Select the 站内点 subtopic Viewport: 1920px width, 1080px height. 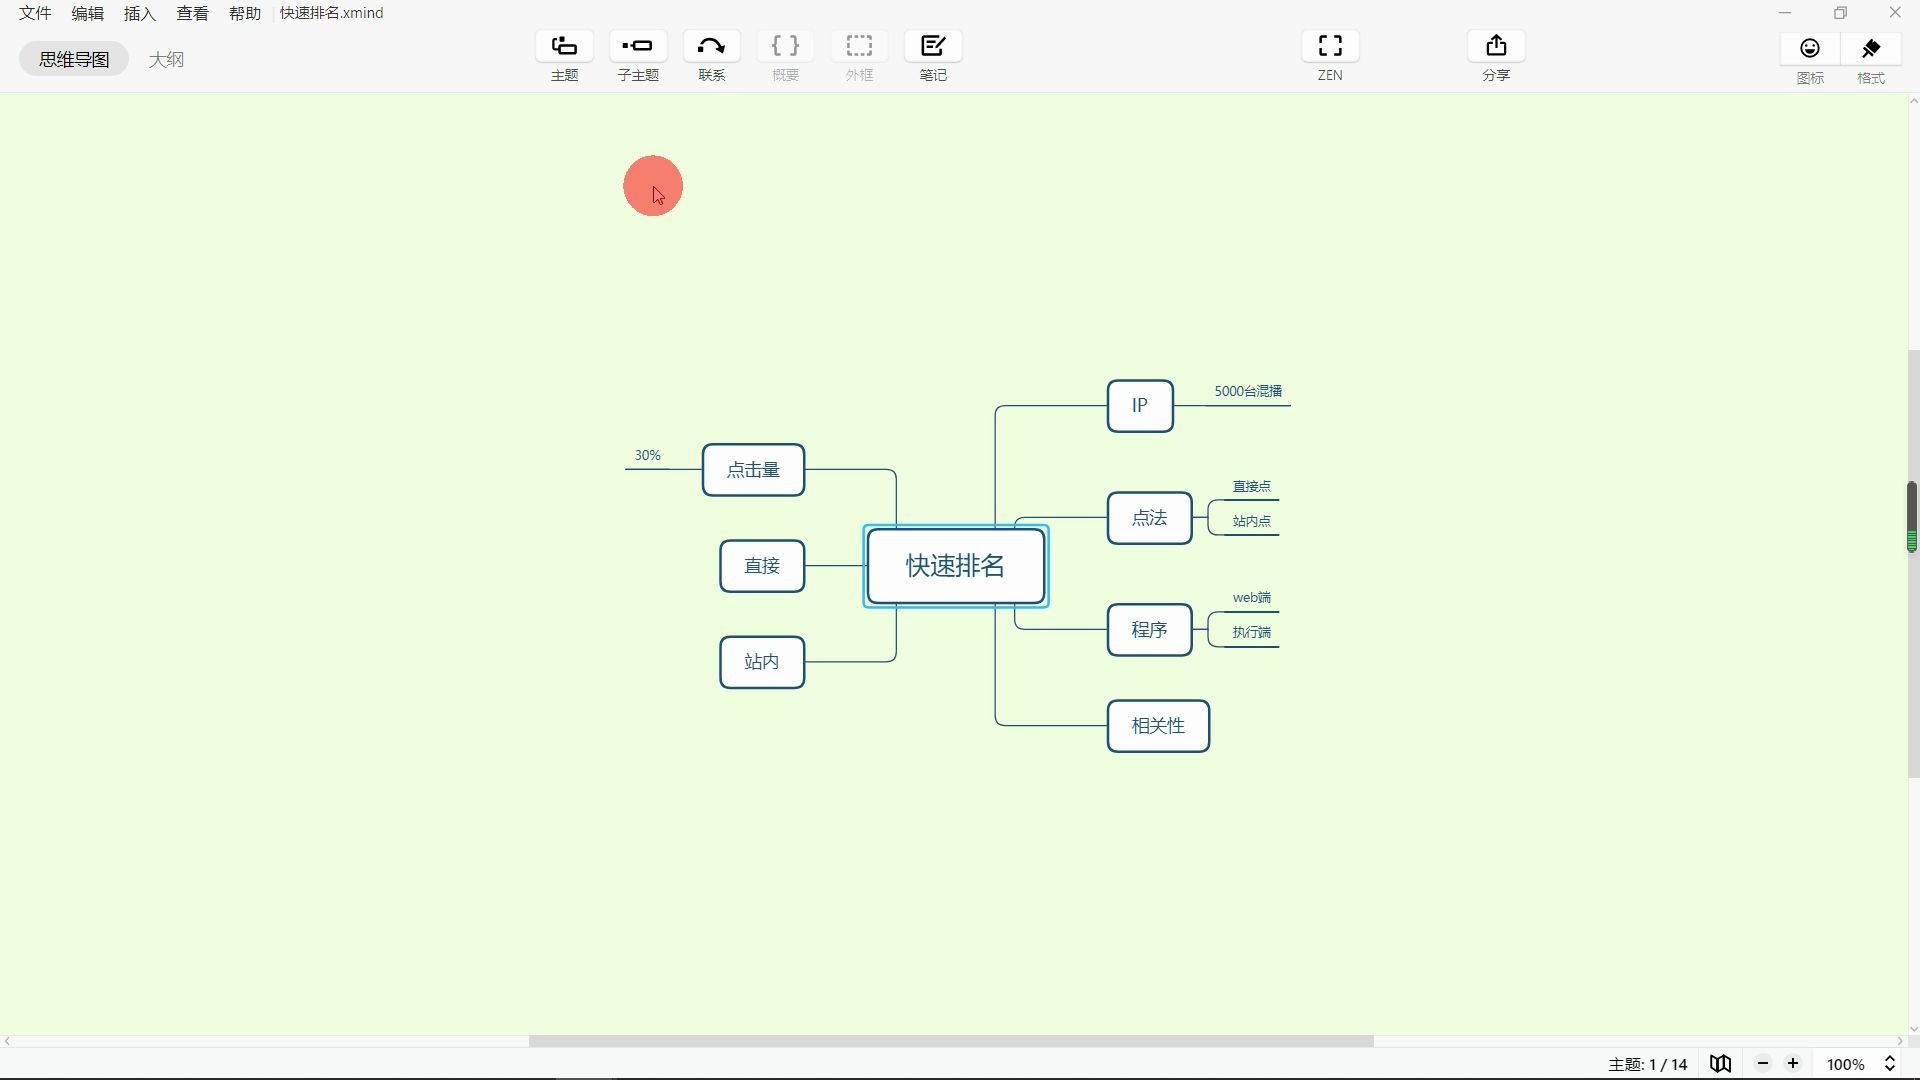pos(1252,521)
